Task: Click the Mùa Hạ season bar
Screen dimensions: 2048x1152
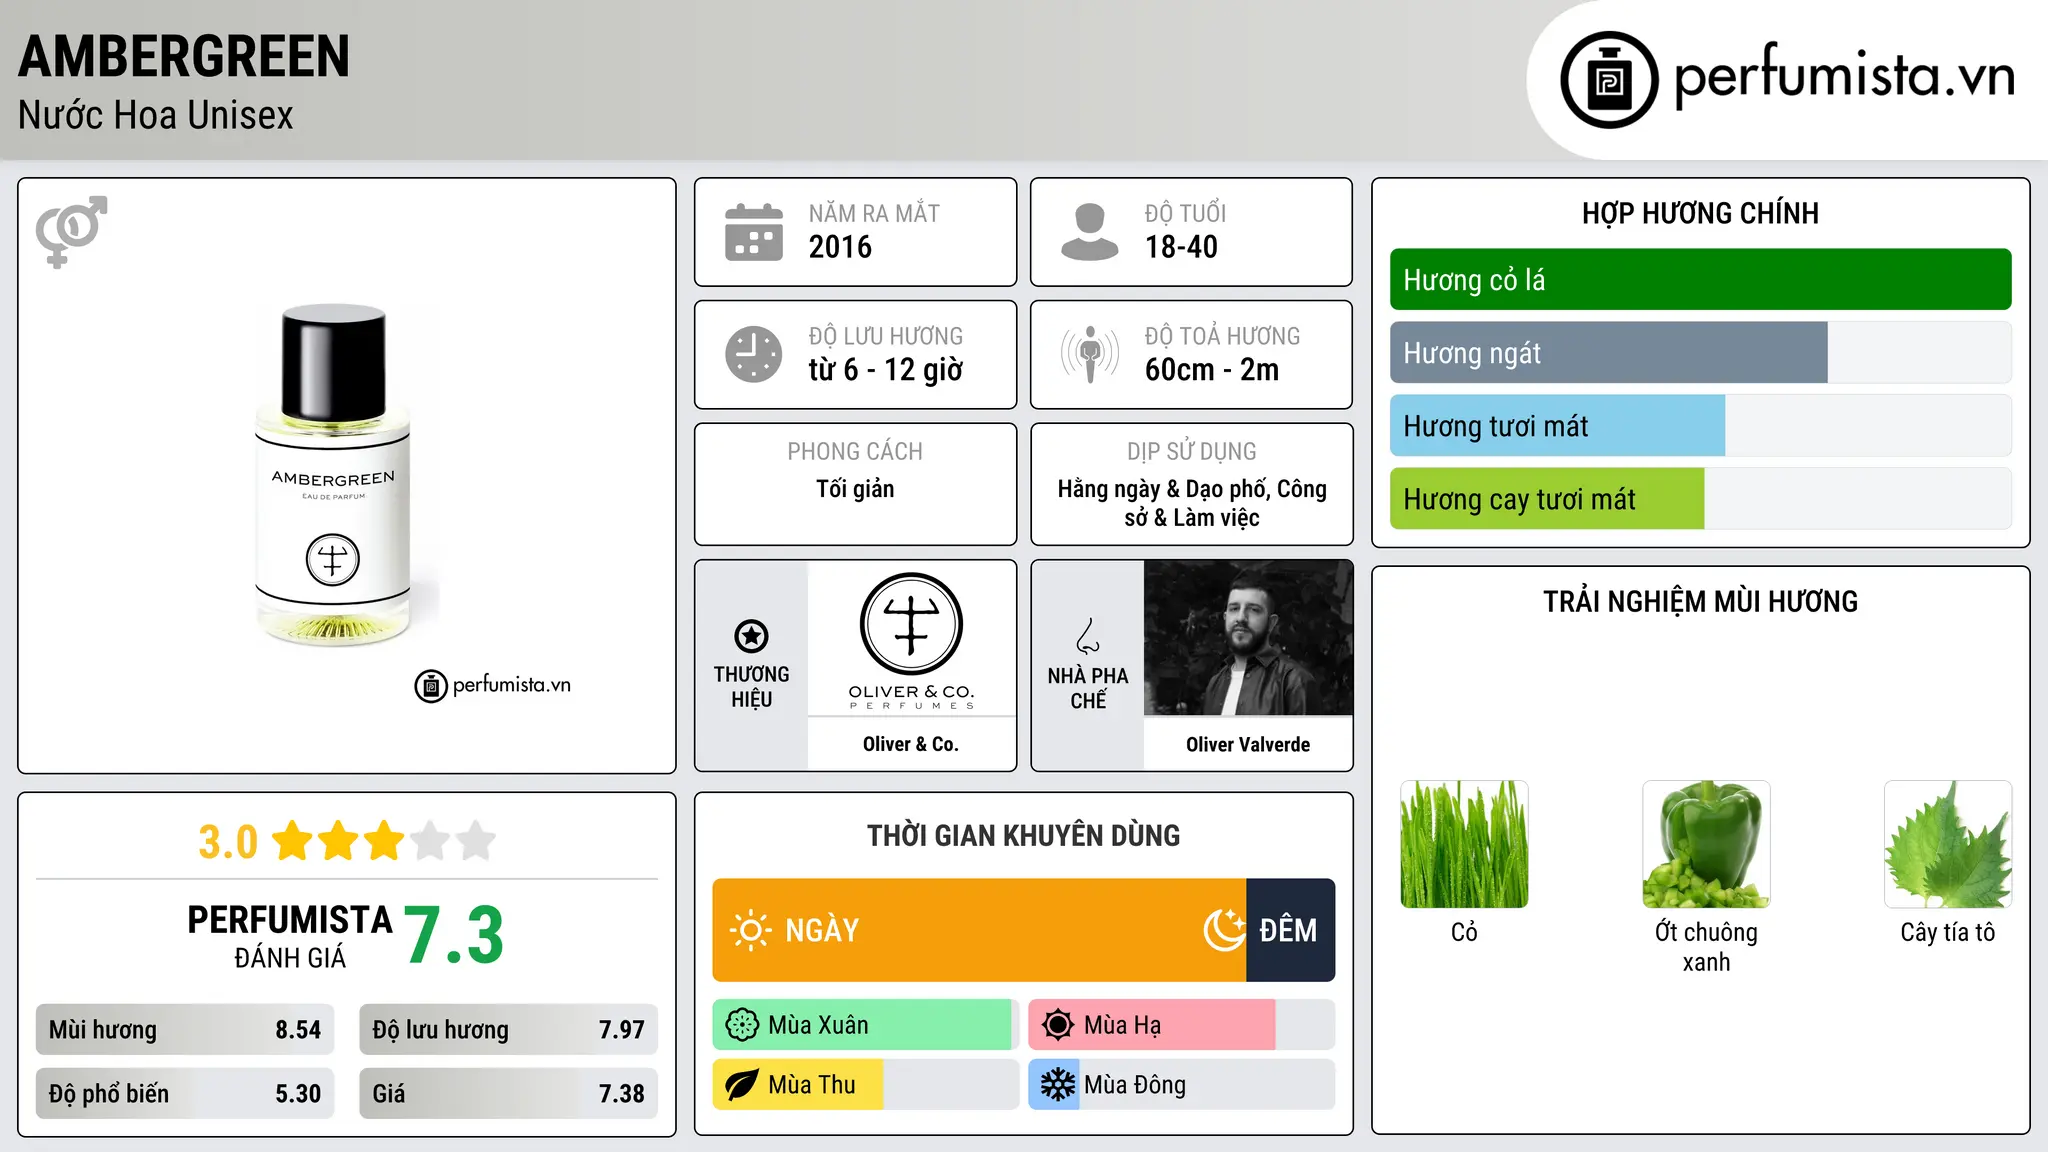Action: click(x=1181, y=1025)
